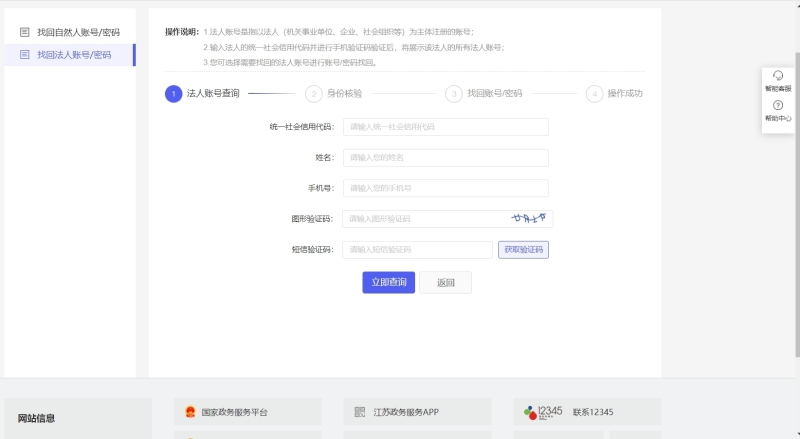The image size is (800, 439).
Task: Select step 1 法人账号查询 circle
Action: (x=174, y=93)
